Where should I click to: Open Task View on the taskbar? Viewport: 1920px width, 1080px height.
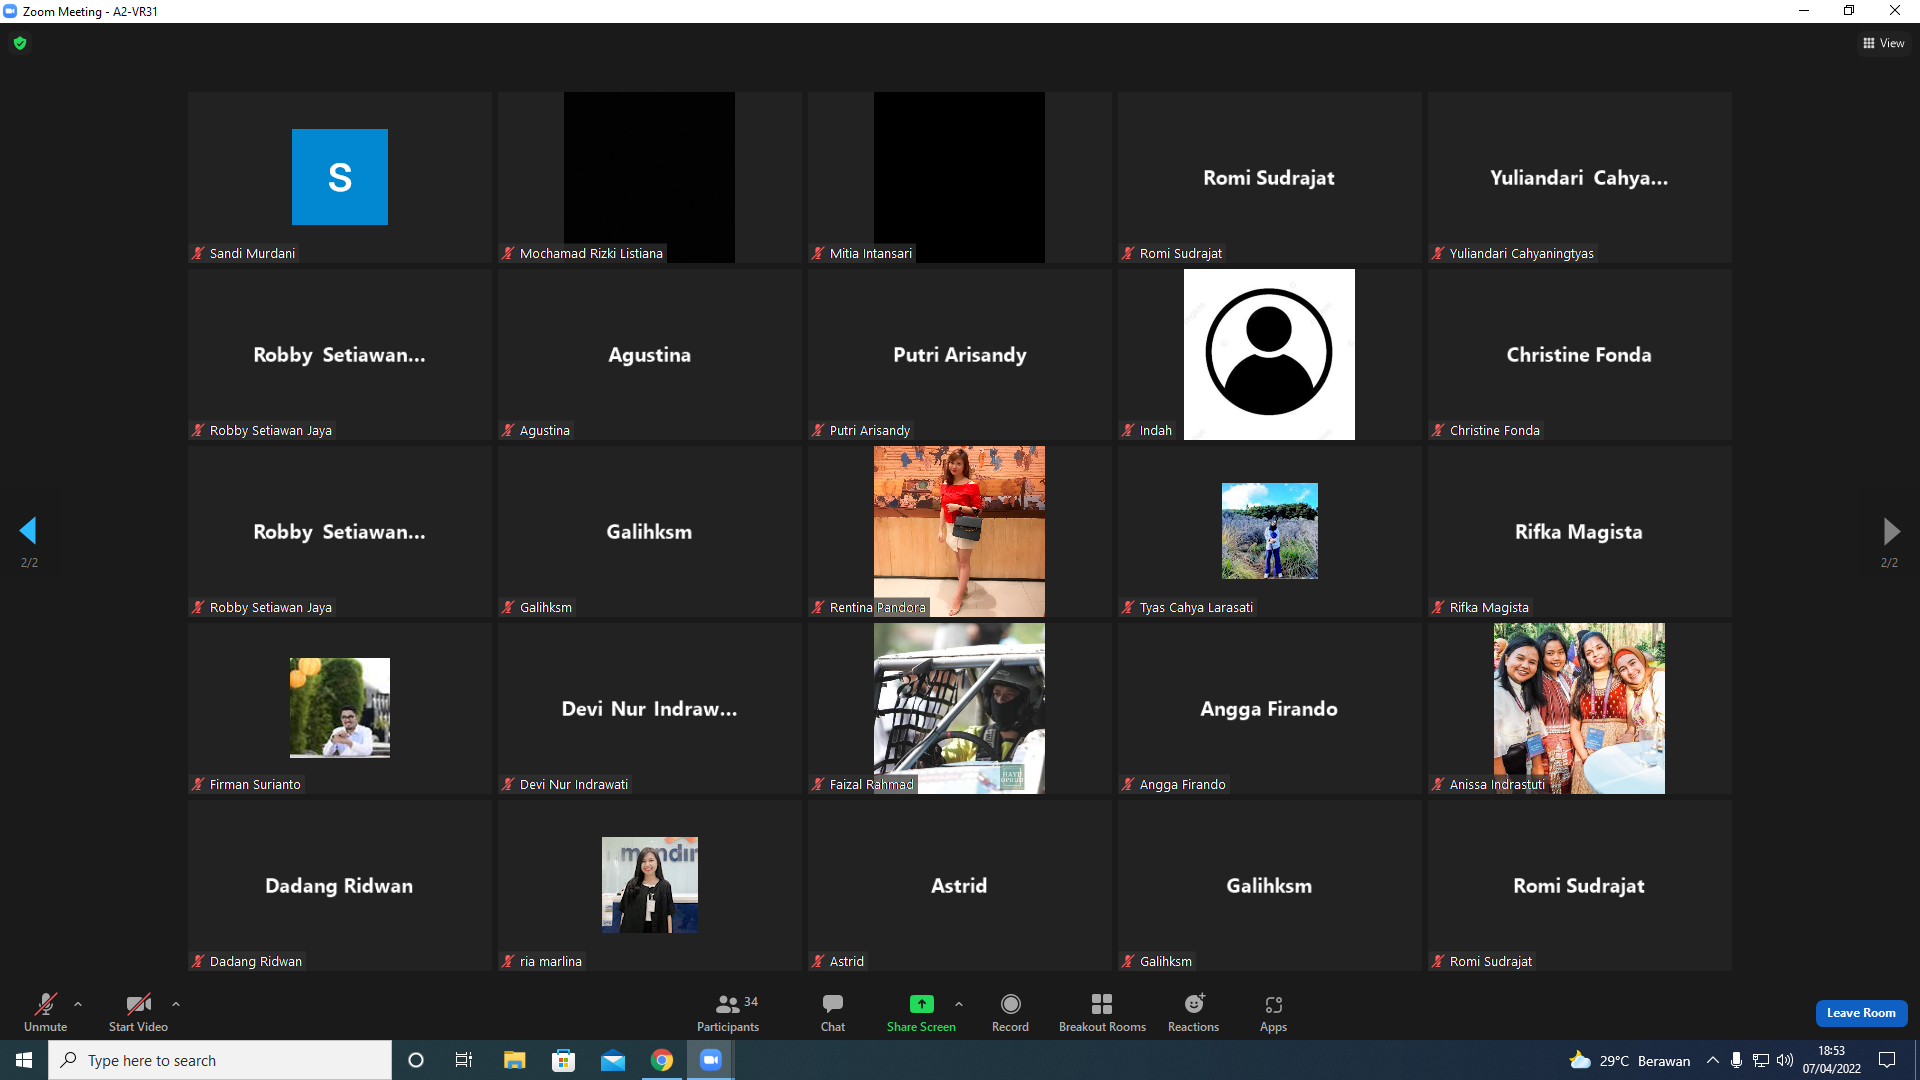click(464, 1060)
